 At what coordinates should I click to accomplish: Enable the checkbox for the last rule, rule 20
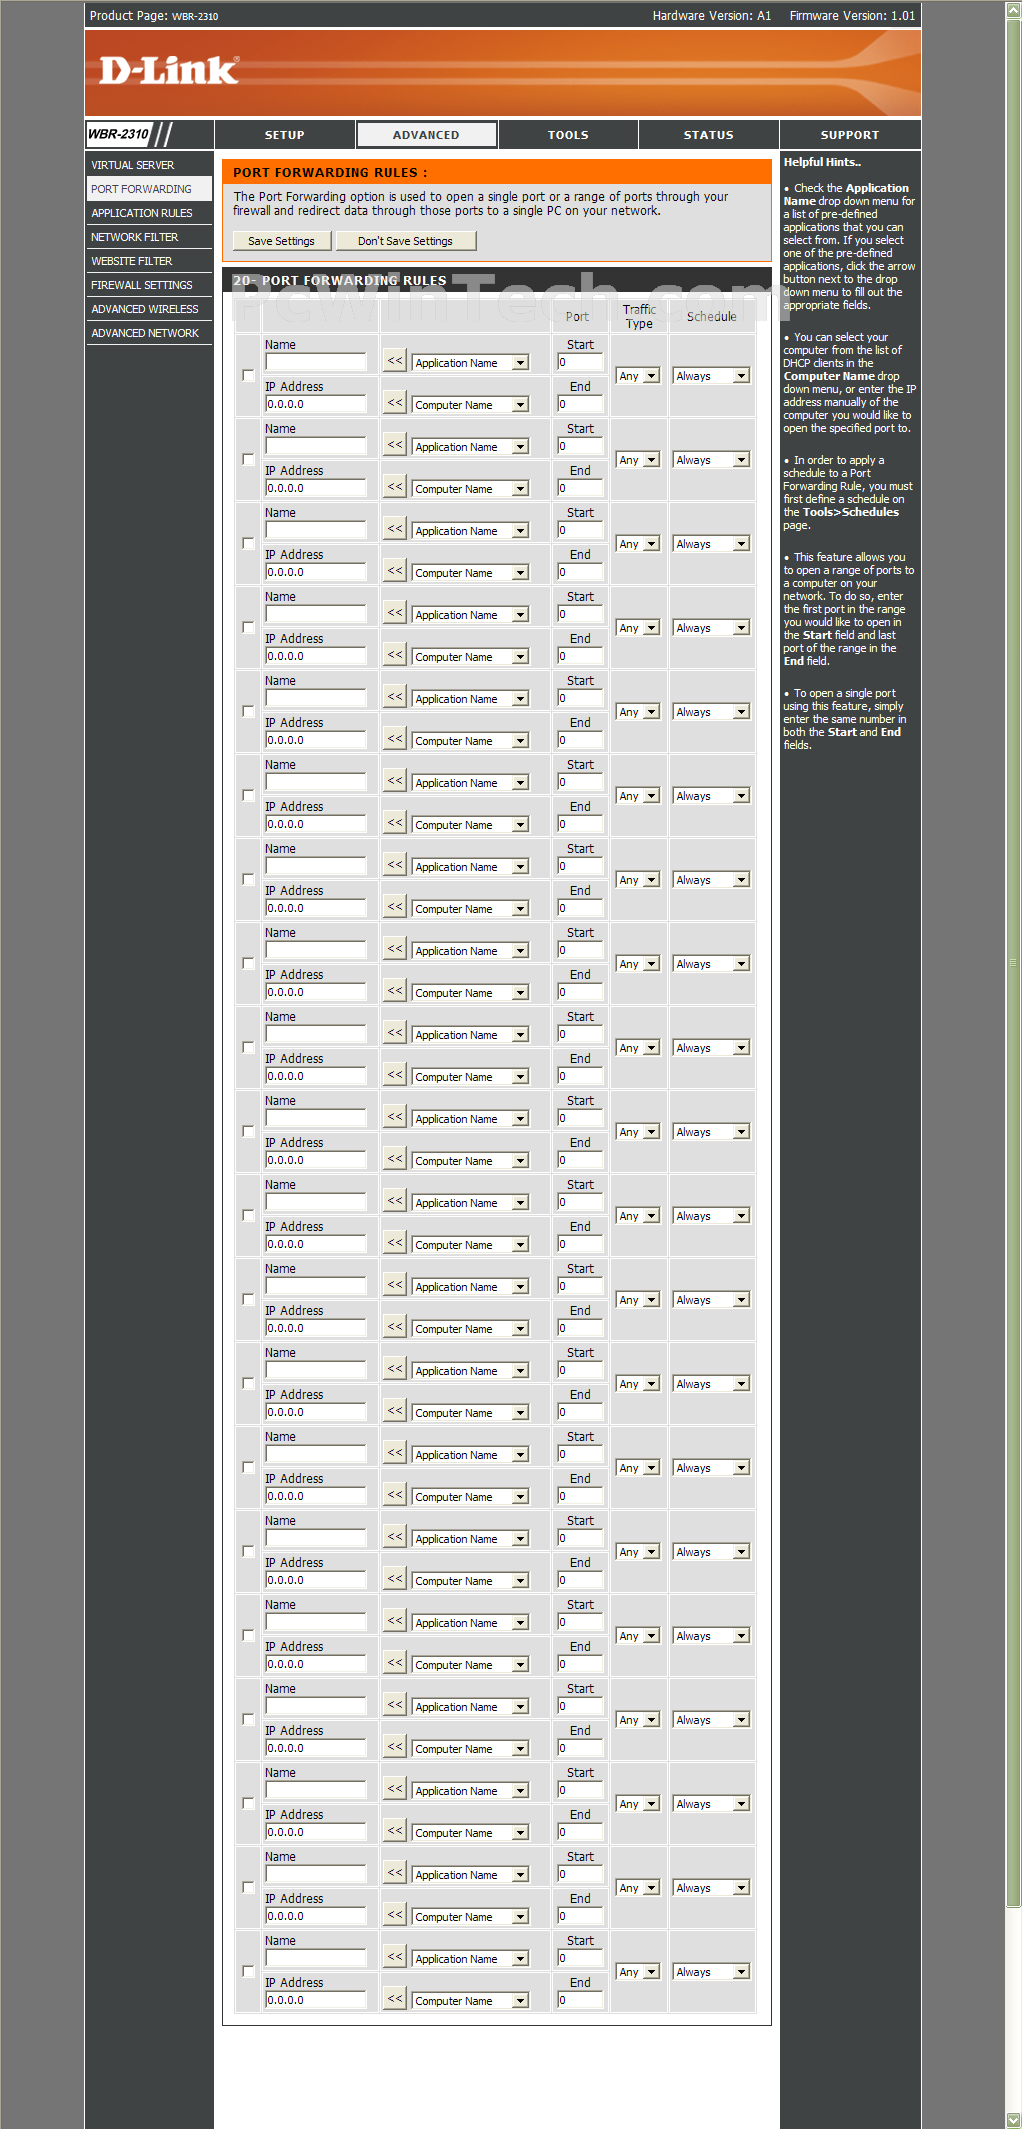point(248,1971)
